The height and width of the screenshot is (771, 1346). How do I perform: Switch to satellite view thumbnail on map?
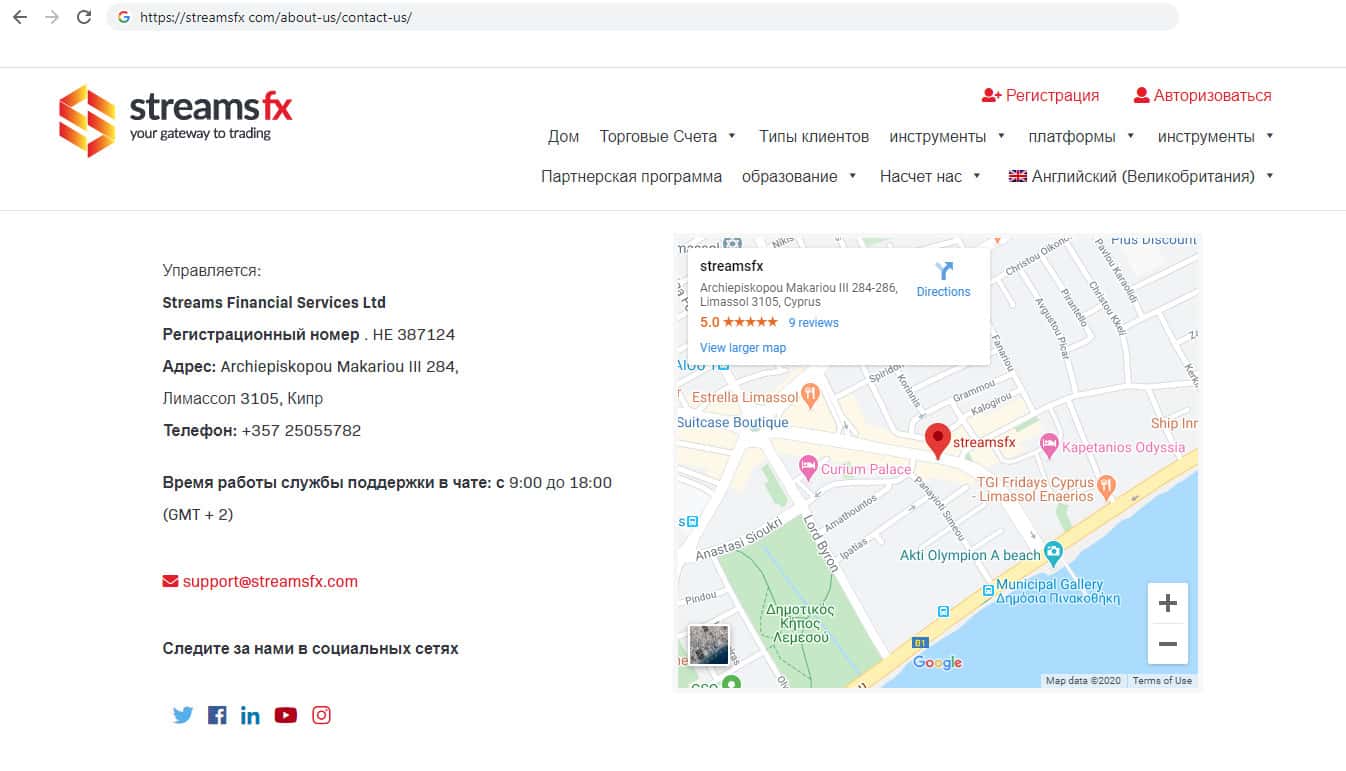709,645
